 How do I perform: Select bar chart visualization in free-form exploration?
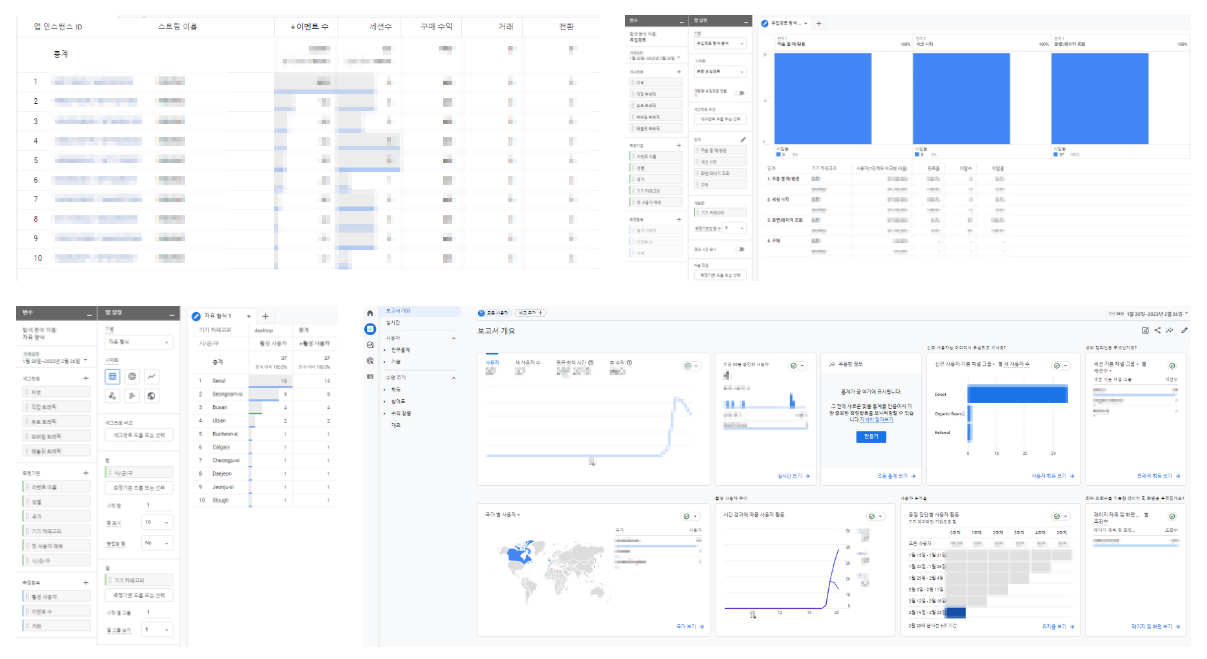coord(132,395)
